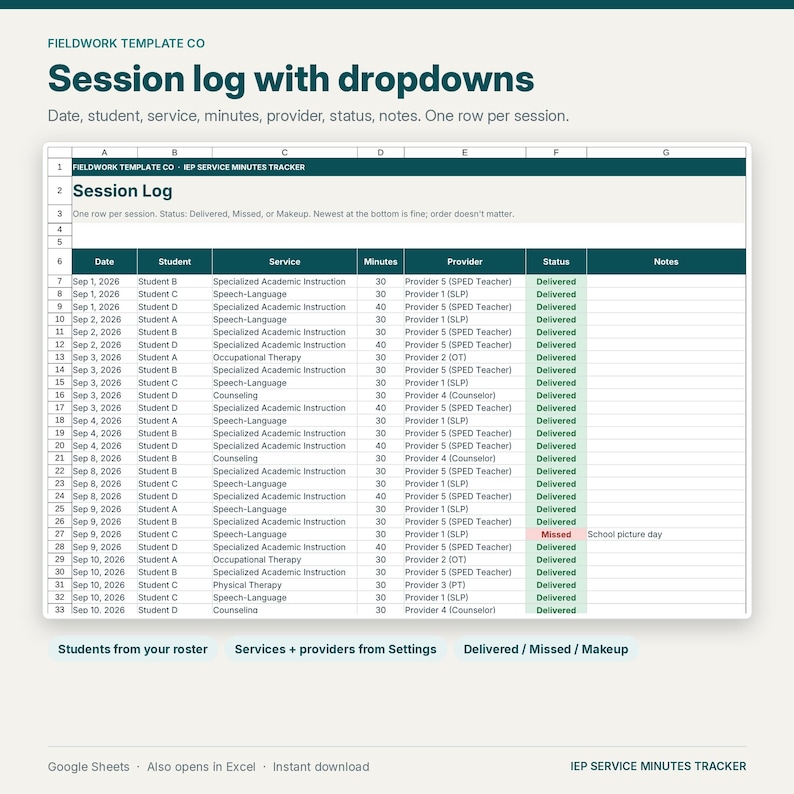Click 'Instant download' footer text
The width and height of the screenshot is (794, 794).
(321, 767)
